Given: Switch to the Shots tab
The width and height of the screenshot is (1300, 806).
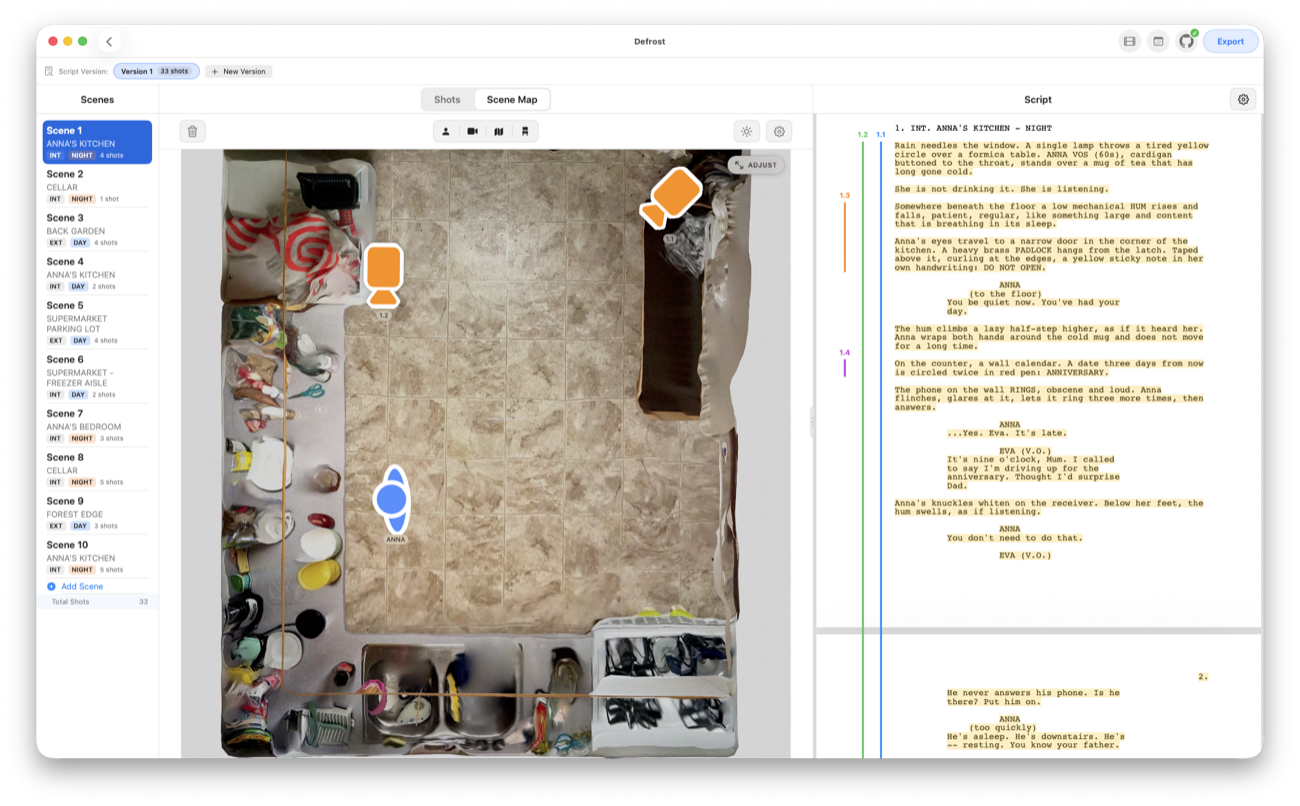Looking at the screenshot, I should [447, 99].
